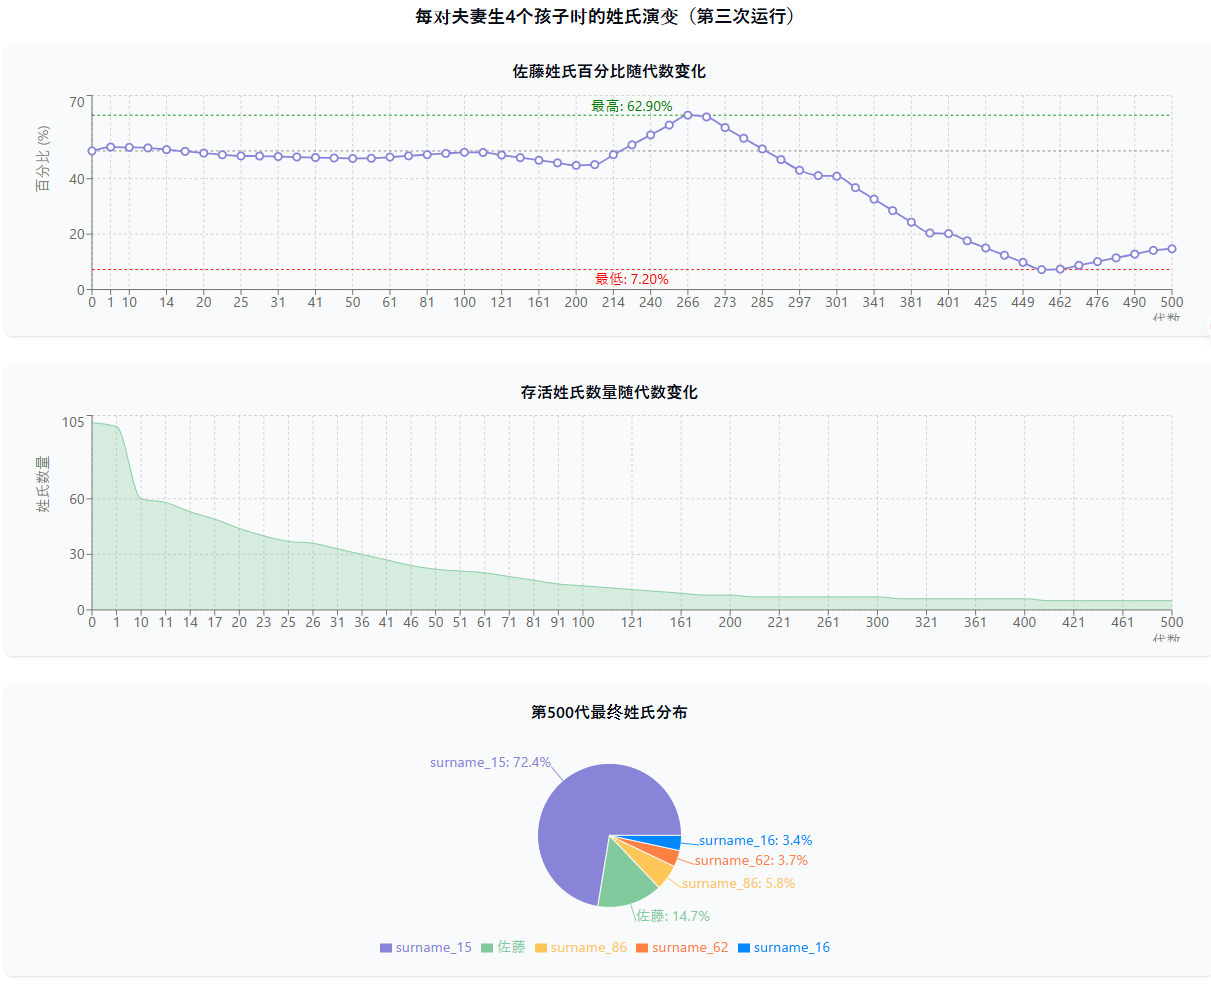Image resolution: width=1211 pixels, height=985 pixels.
Task: Toggle 佐藤 series in the bottom legend
Action: pyautogui.click(x=503, y=947)
